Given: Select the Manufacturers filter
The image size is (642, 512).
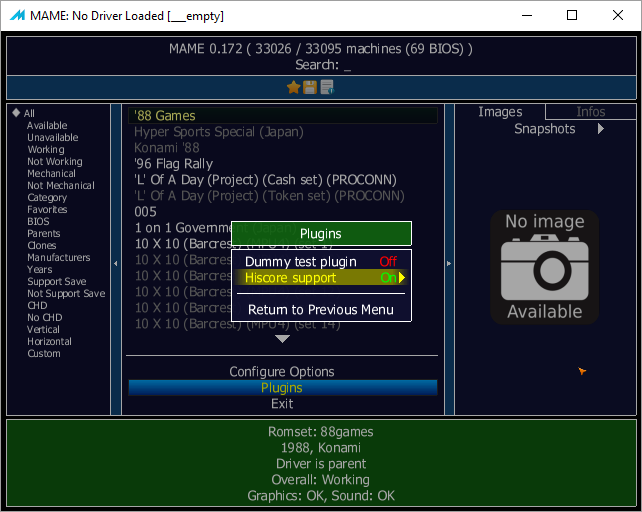Looking at the screenshot, I should point(59,257).
